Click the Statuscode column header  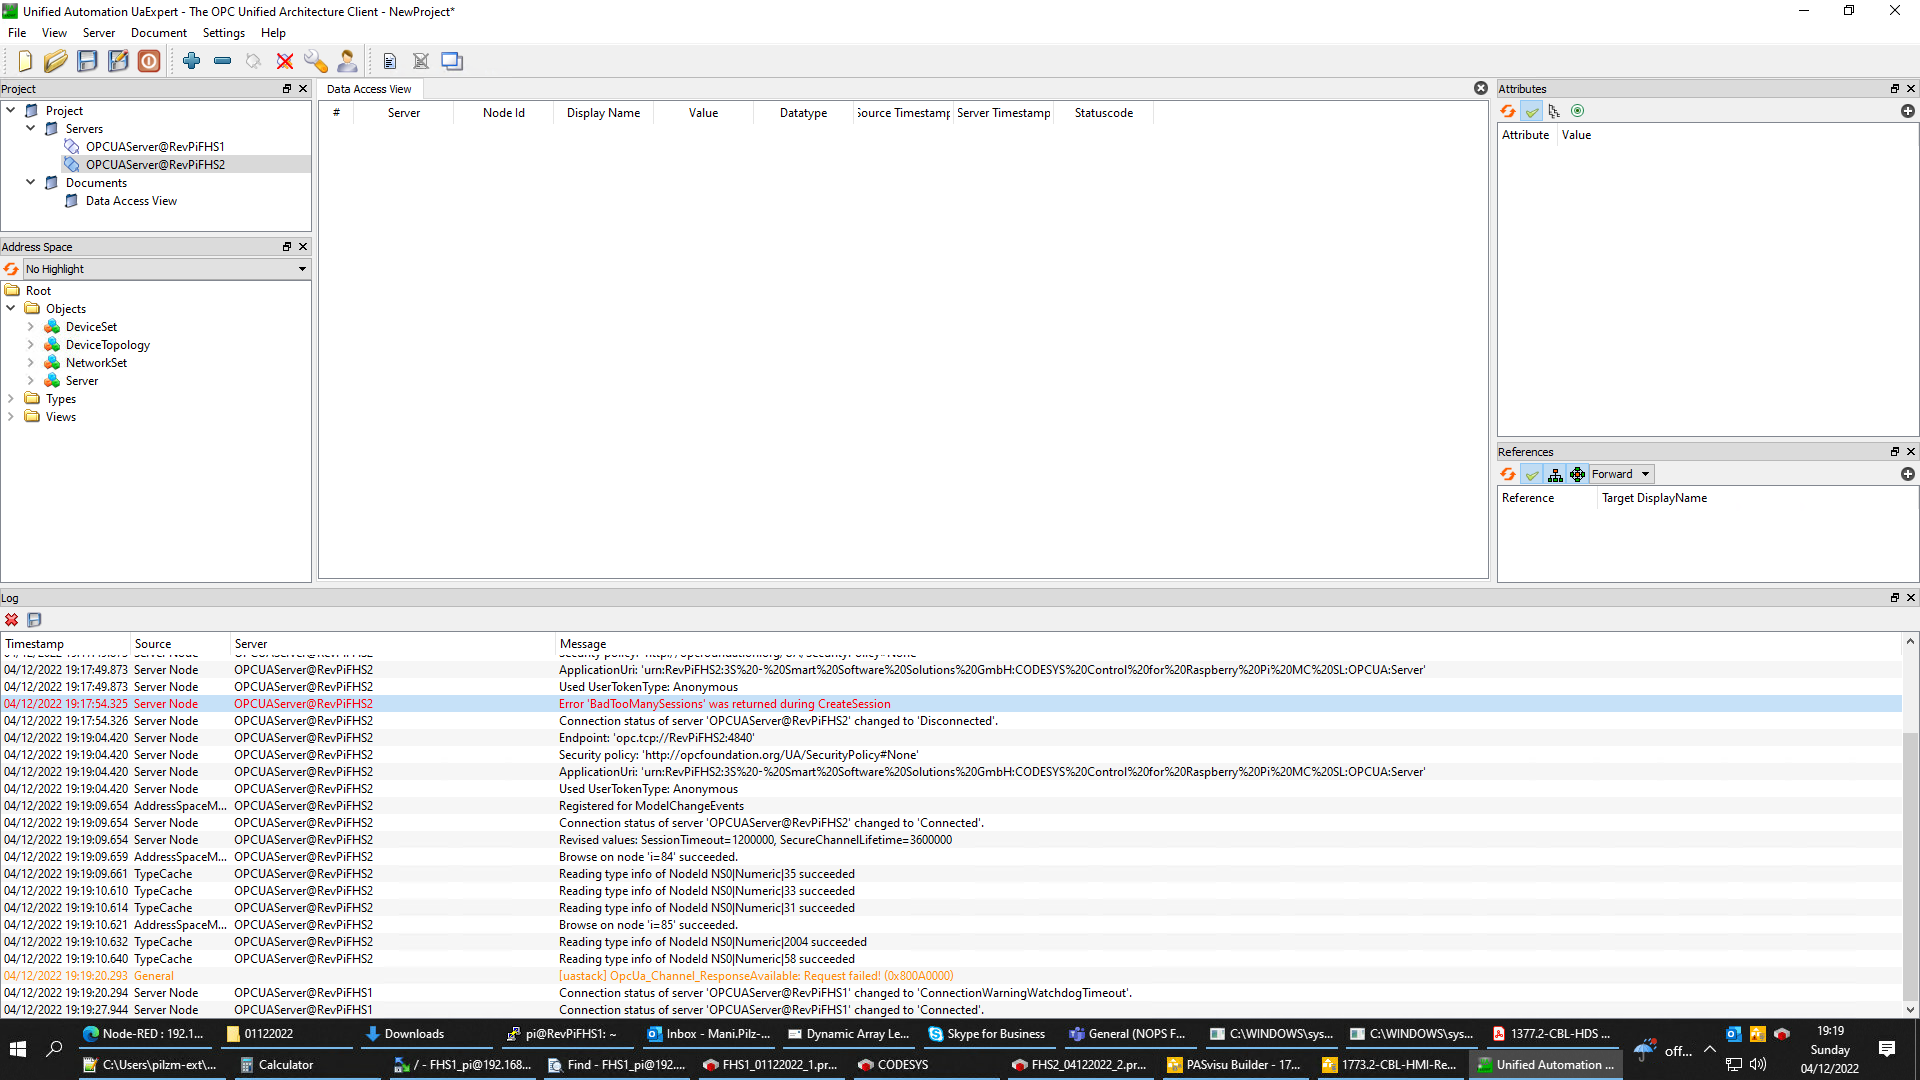point(1104,113)
